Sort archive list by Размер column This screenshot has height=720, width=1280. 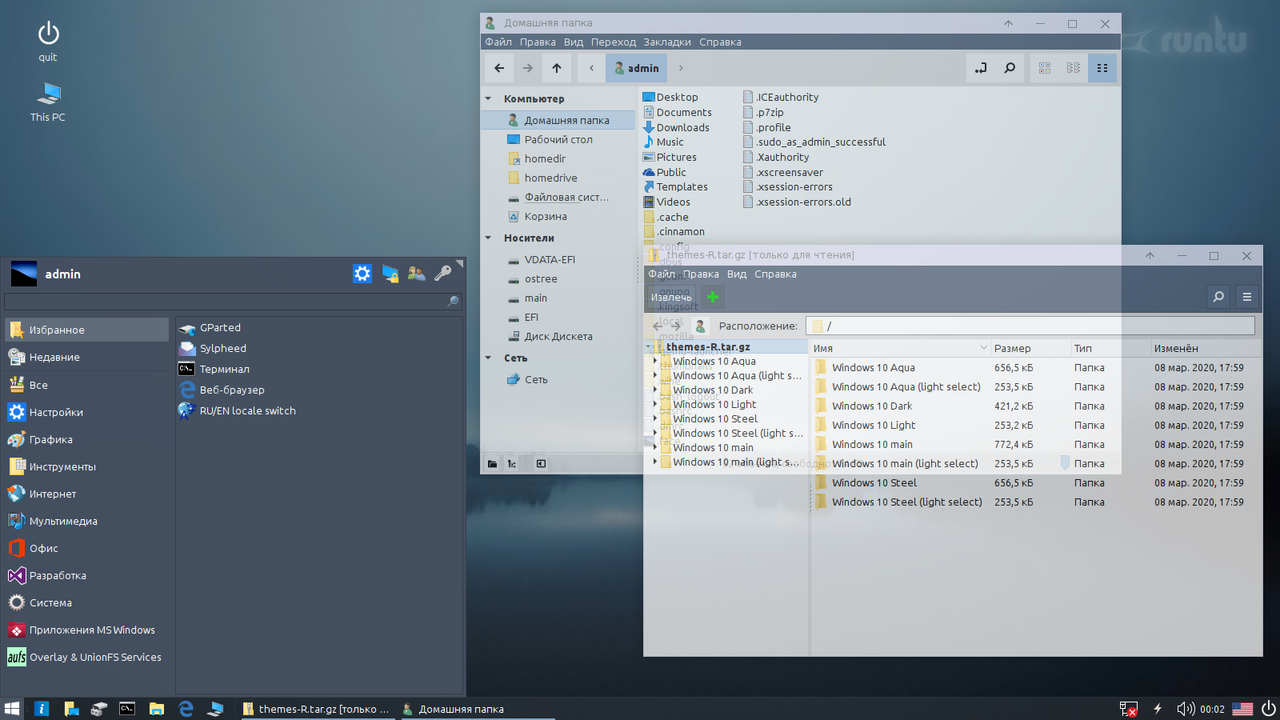point(1029,348)
